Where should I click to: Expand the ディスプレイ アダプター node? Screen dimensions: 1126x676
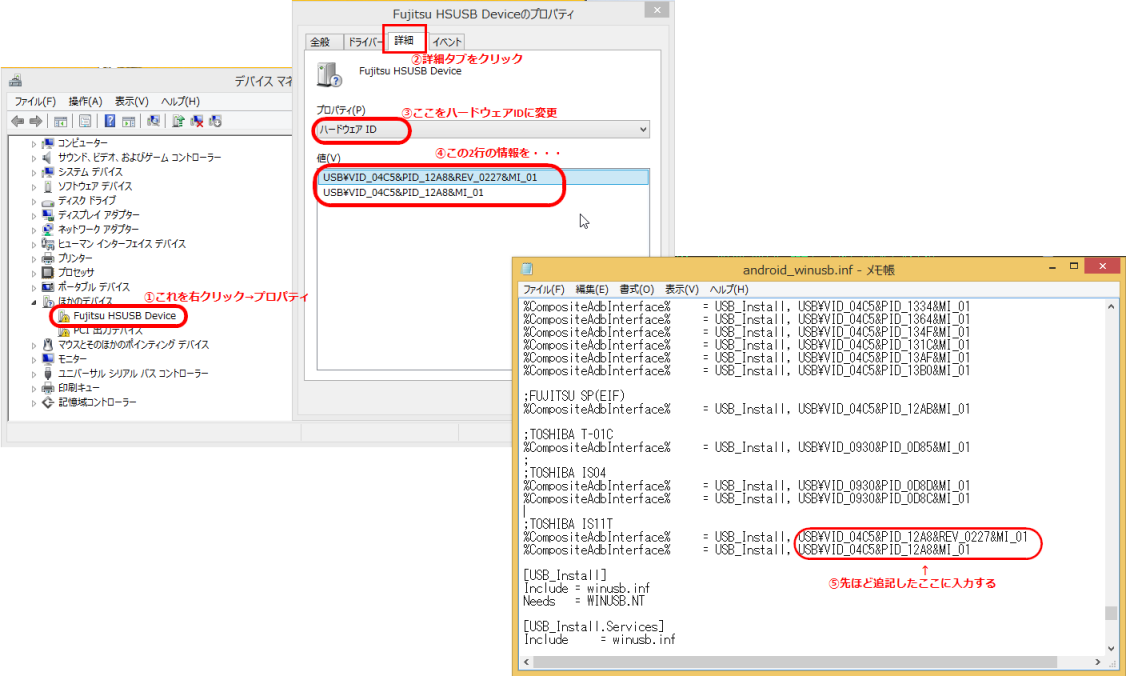click(34, 216)
